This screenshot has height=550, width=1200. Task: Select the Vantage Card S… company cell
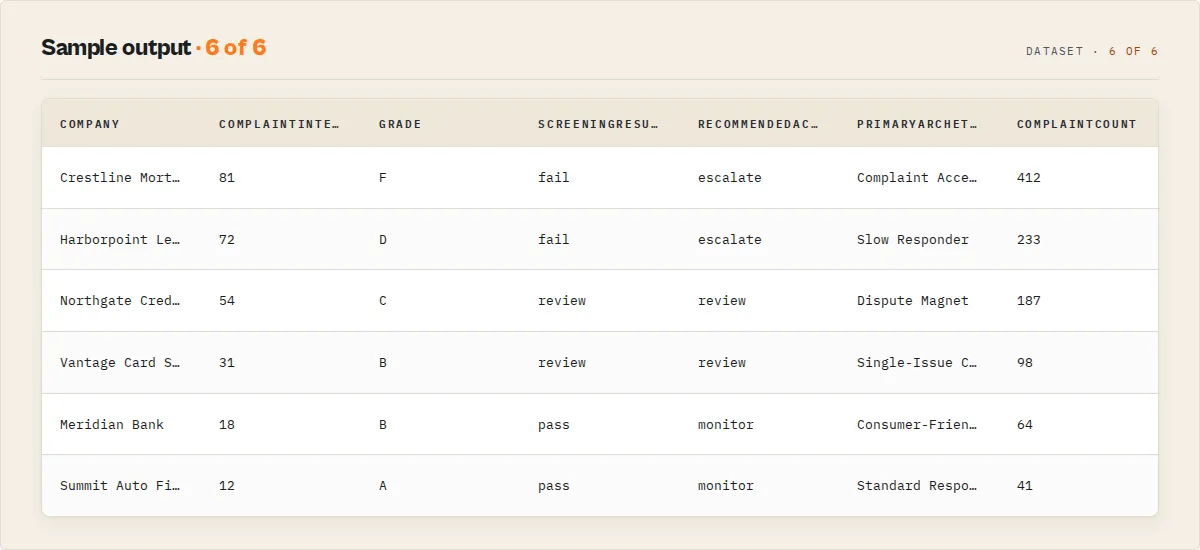[120, 363]
